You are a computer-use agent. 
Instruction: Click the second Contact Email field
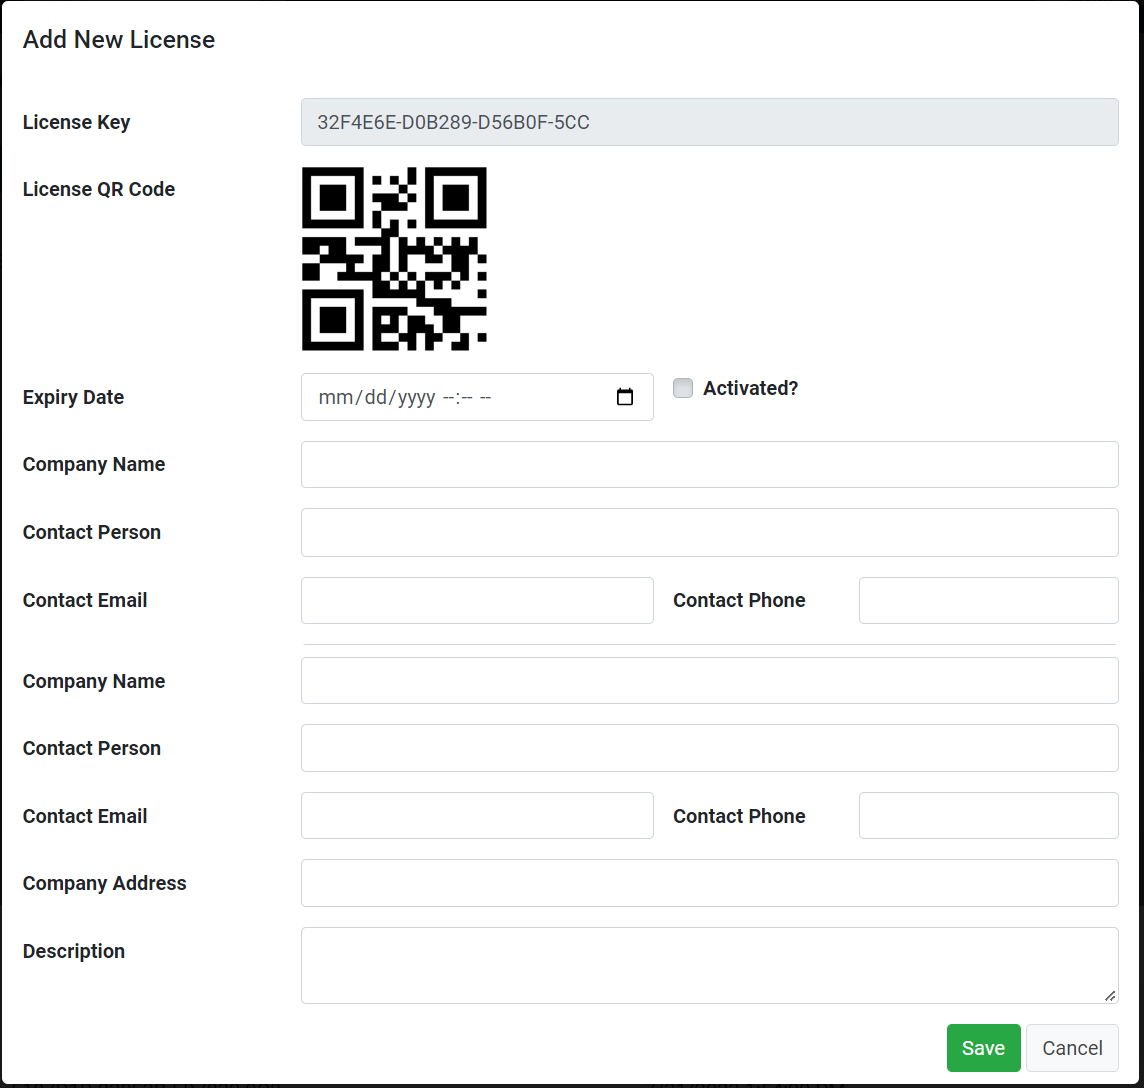(x=477, y=816)
